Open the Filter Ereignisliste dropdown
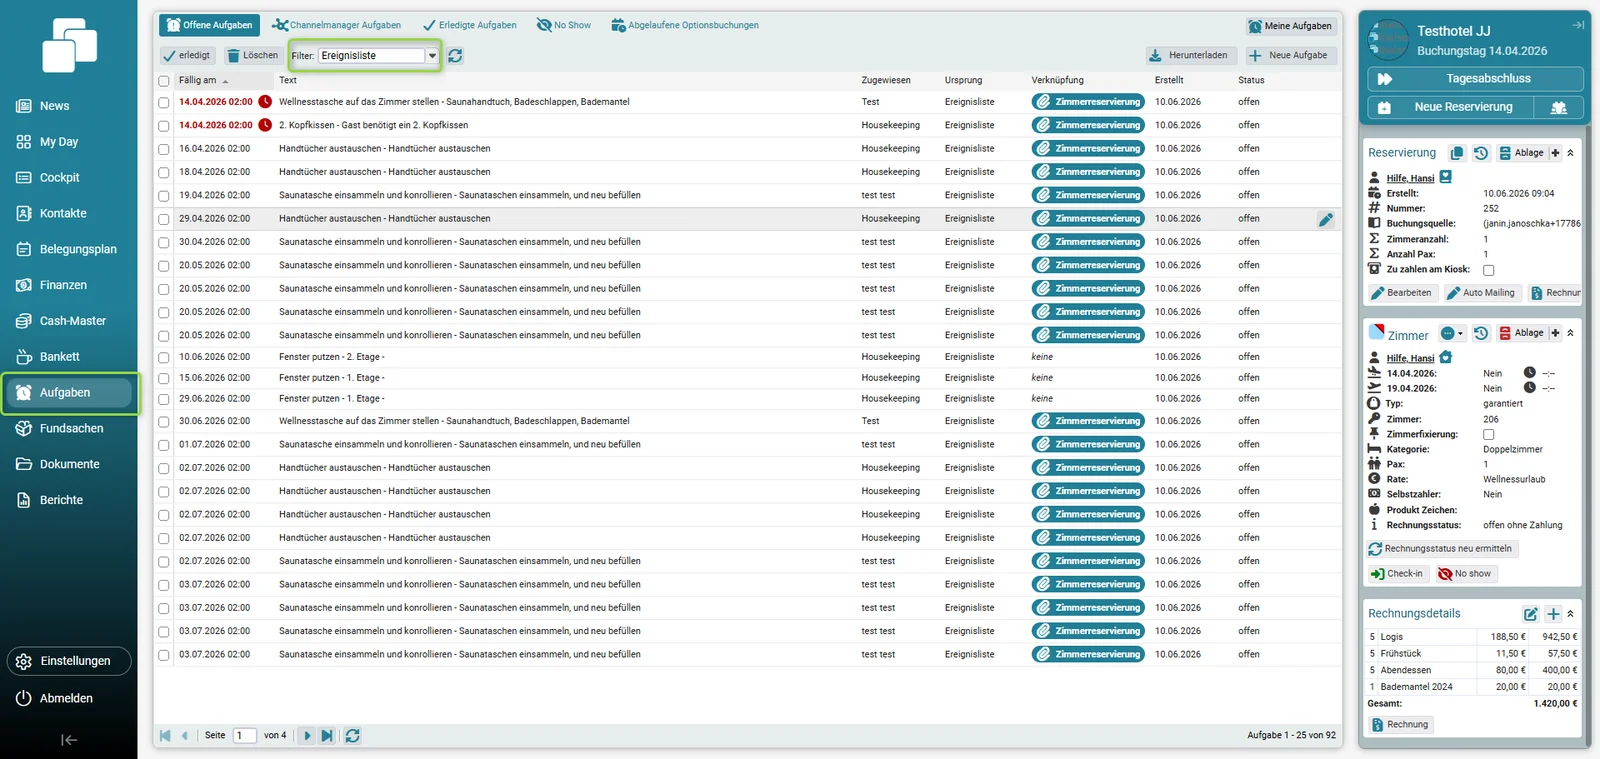The height and width of the screenshot is (759, 1600). pos(432,56)
